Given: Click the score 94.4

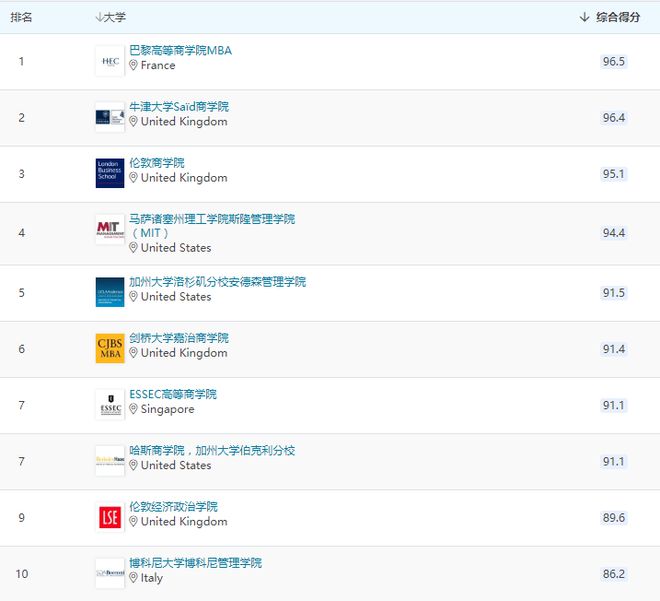Looking at the screenshot, I should tap(614, 233).
